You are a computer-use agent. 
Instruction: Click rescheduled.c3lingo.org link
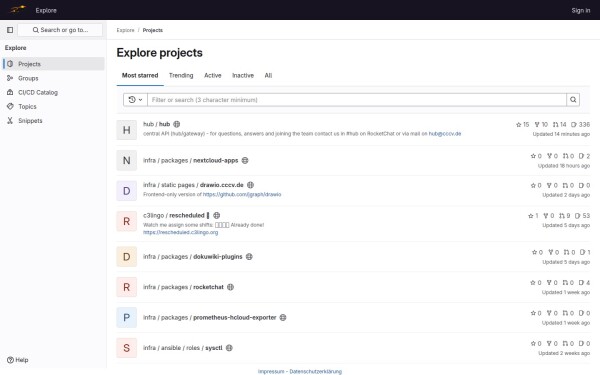pyautogui.click(x=181, y=232)
